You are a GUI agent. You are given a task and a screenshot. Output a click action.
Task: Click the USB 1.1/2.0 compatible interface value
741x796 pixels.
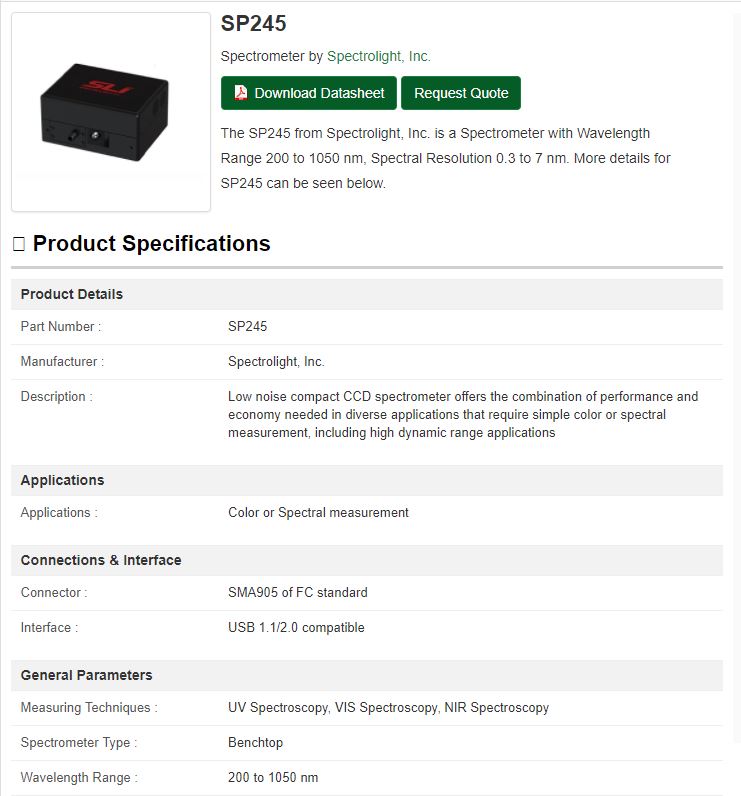pyautogui.click(x=296, y=627)
